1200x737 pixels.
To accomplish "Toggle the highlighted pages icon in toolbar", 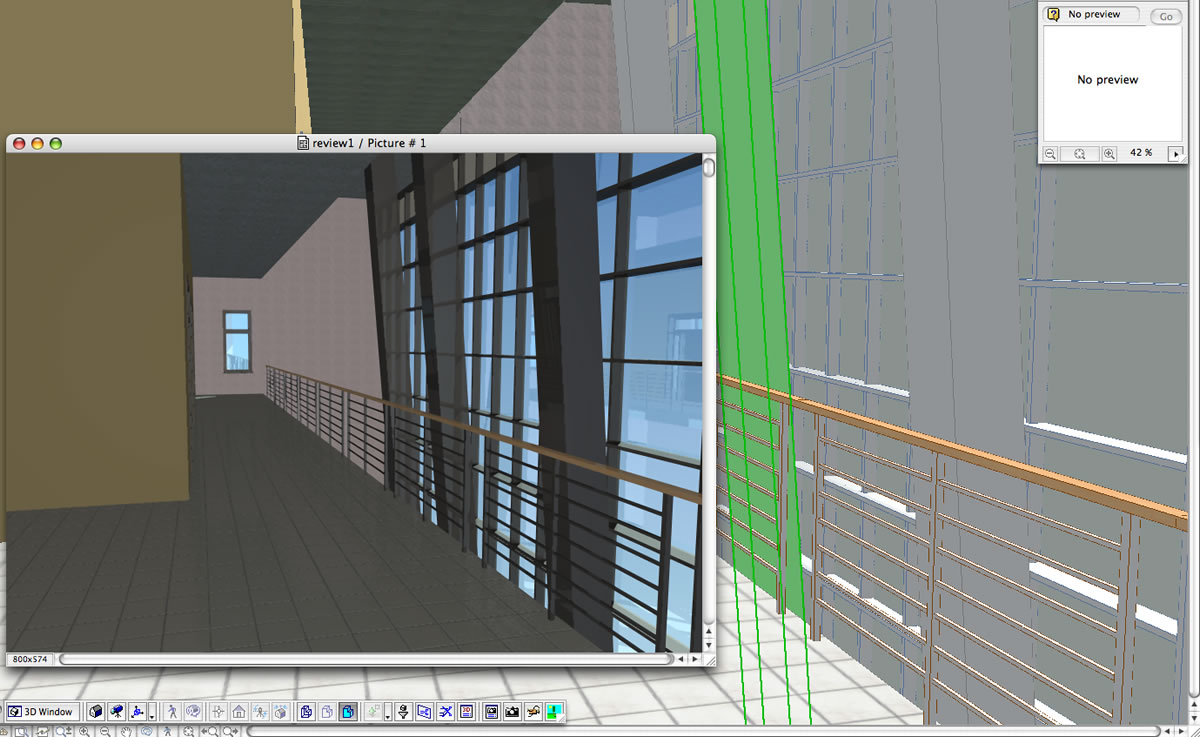I will tap(347, 712).
